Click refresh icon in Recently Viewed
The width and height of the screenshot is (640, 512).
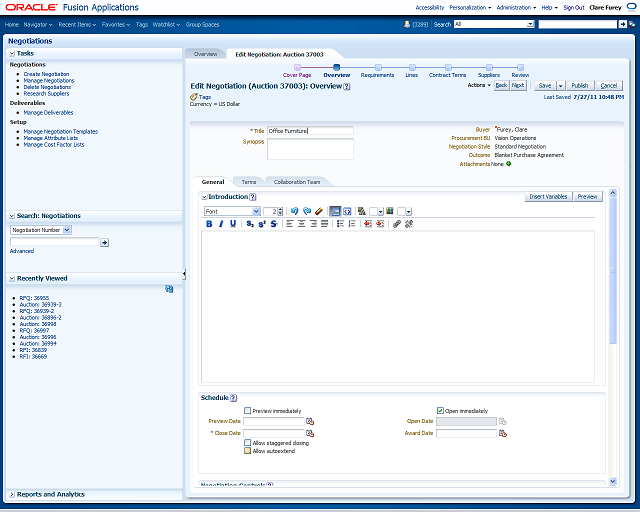pos(169,289)
